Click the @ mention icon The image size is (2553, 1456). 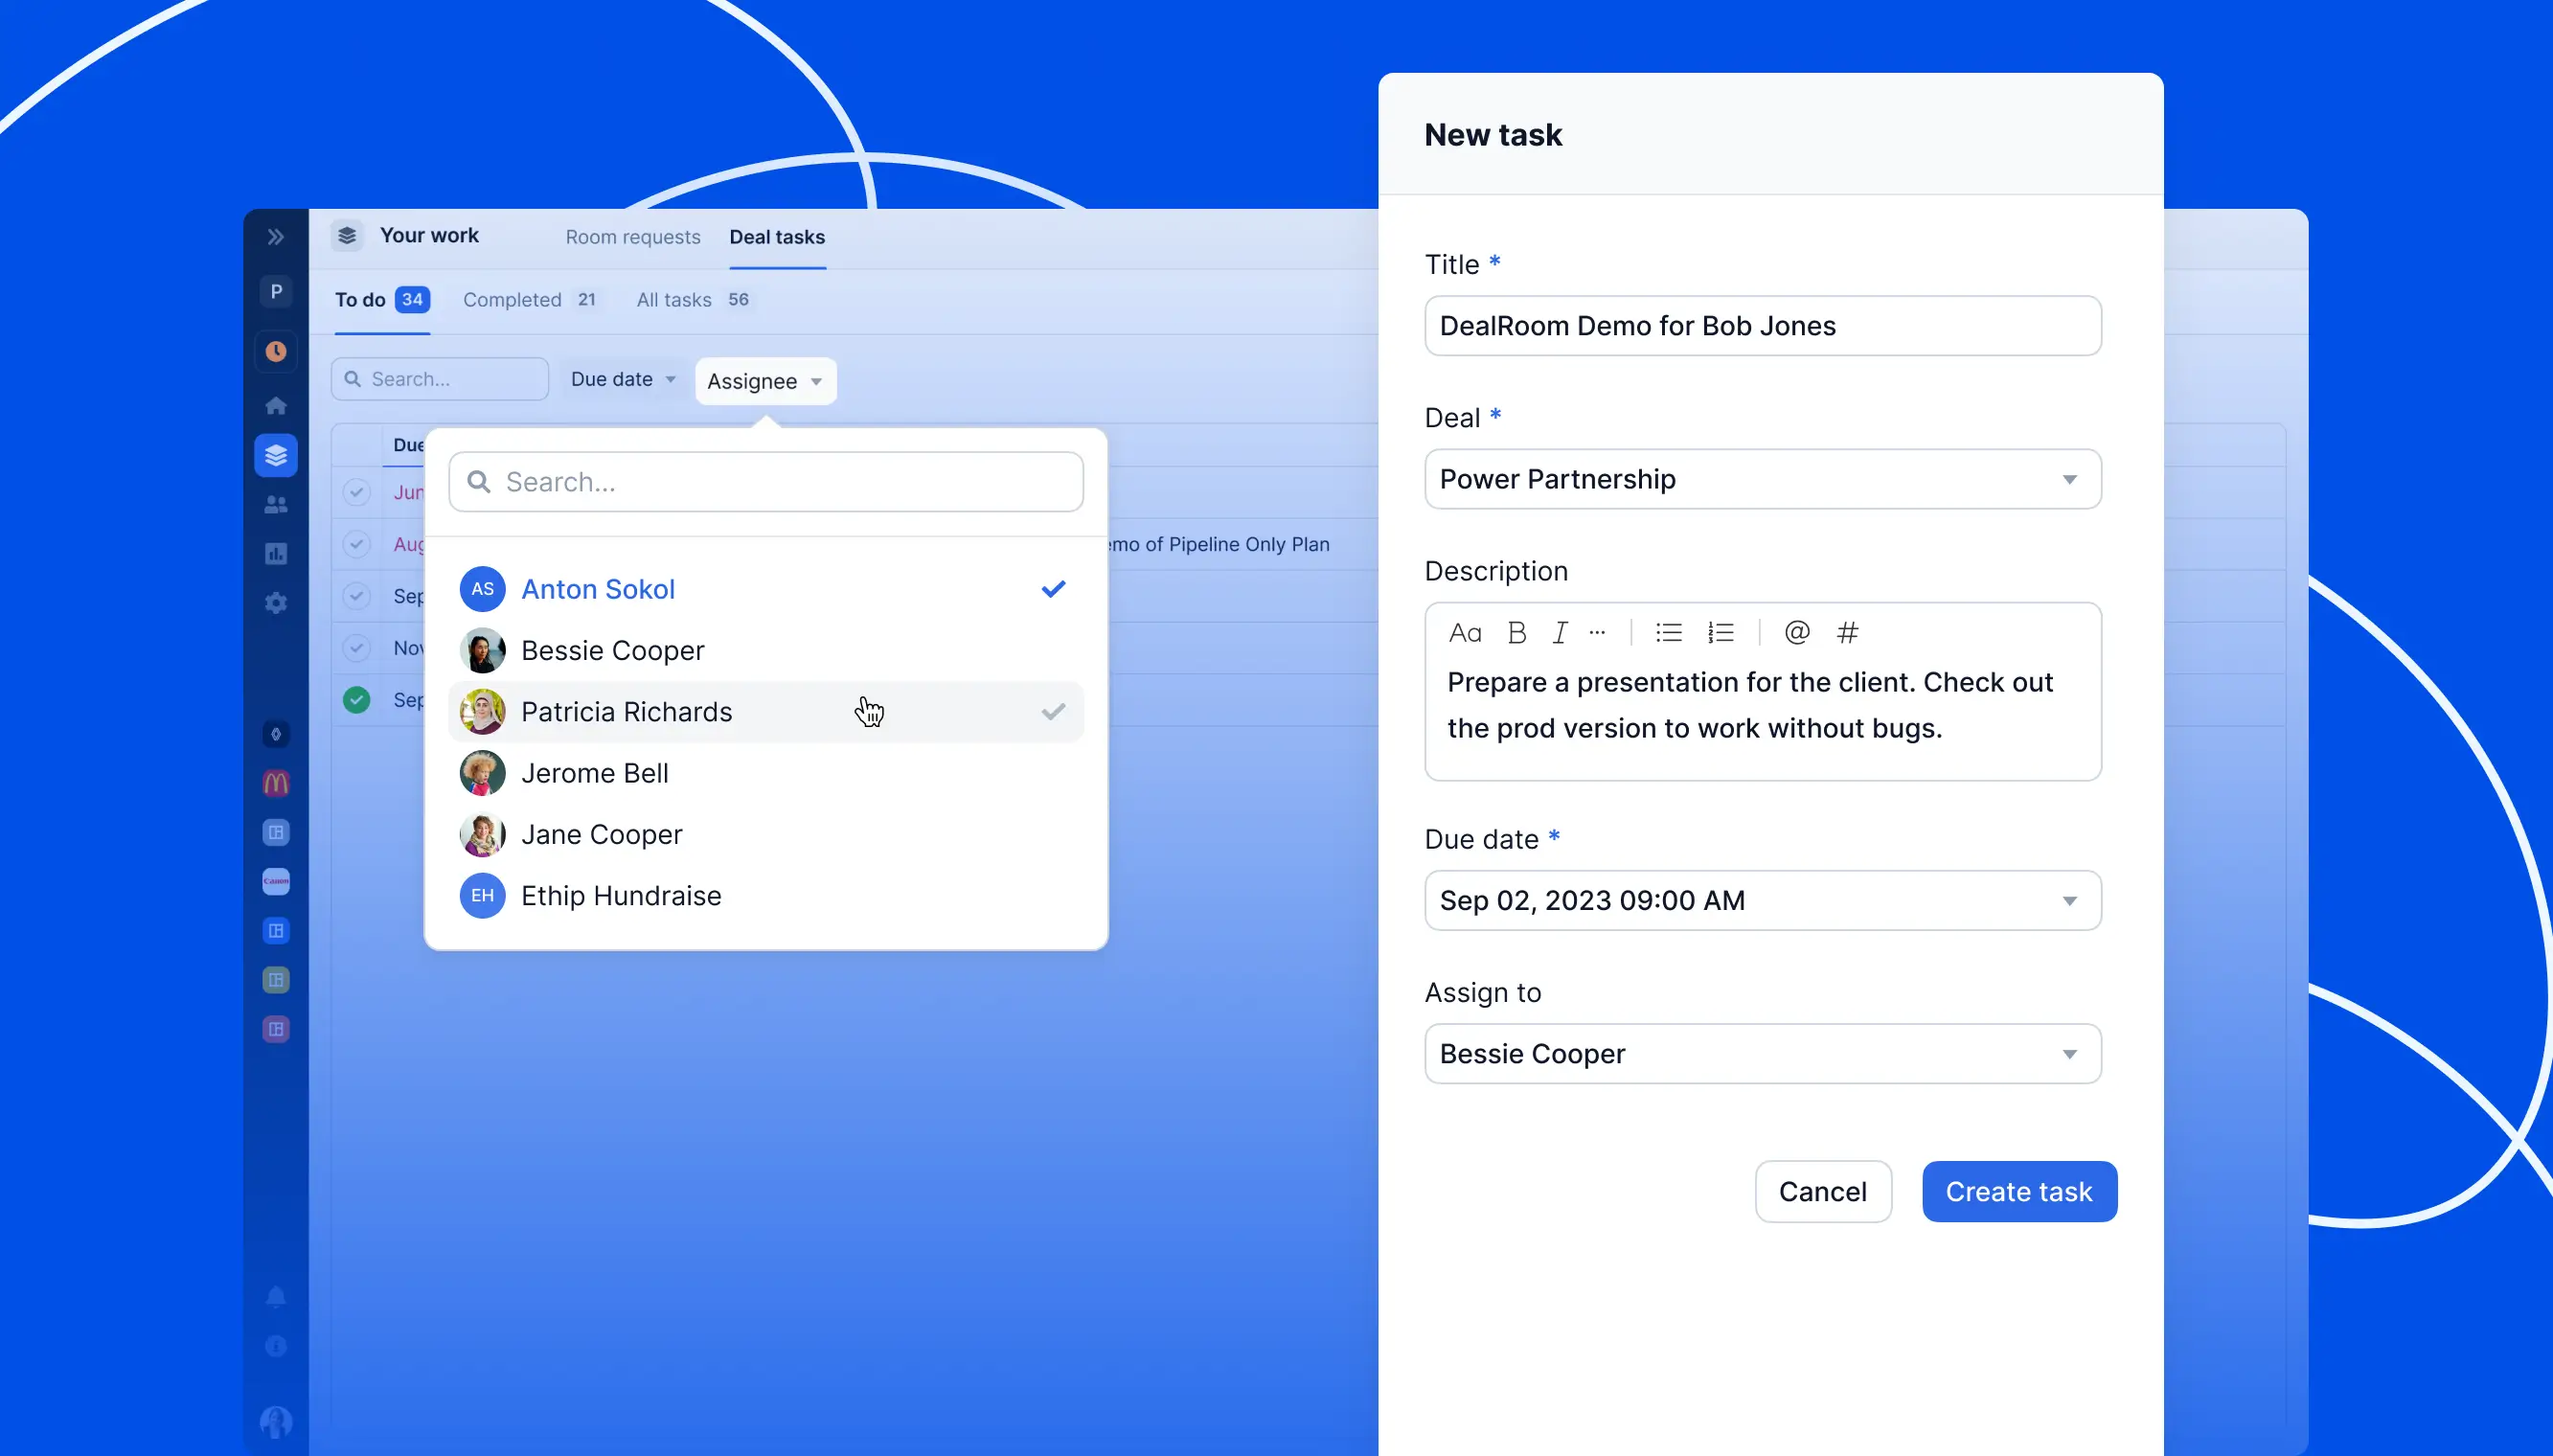tap(1796, 632)
